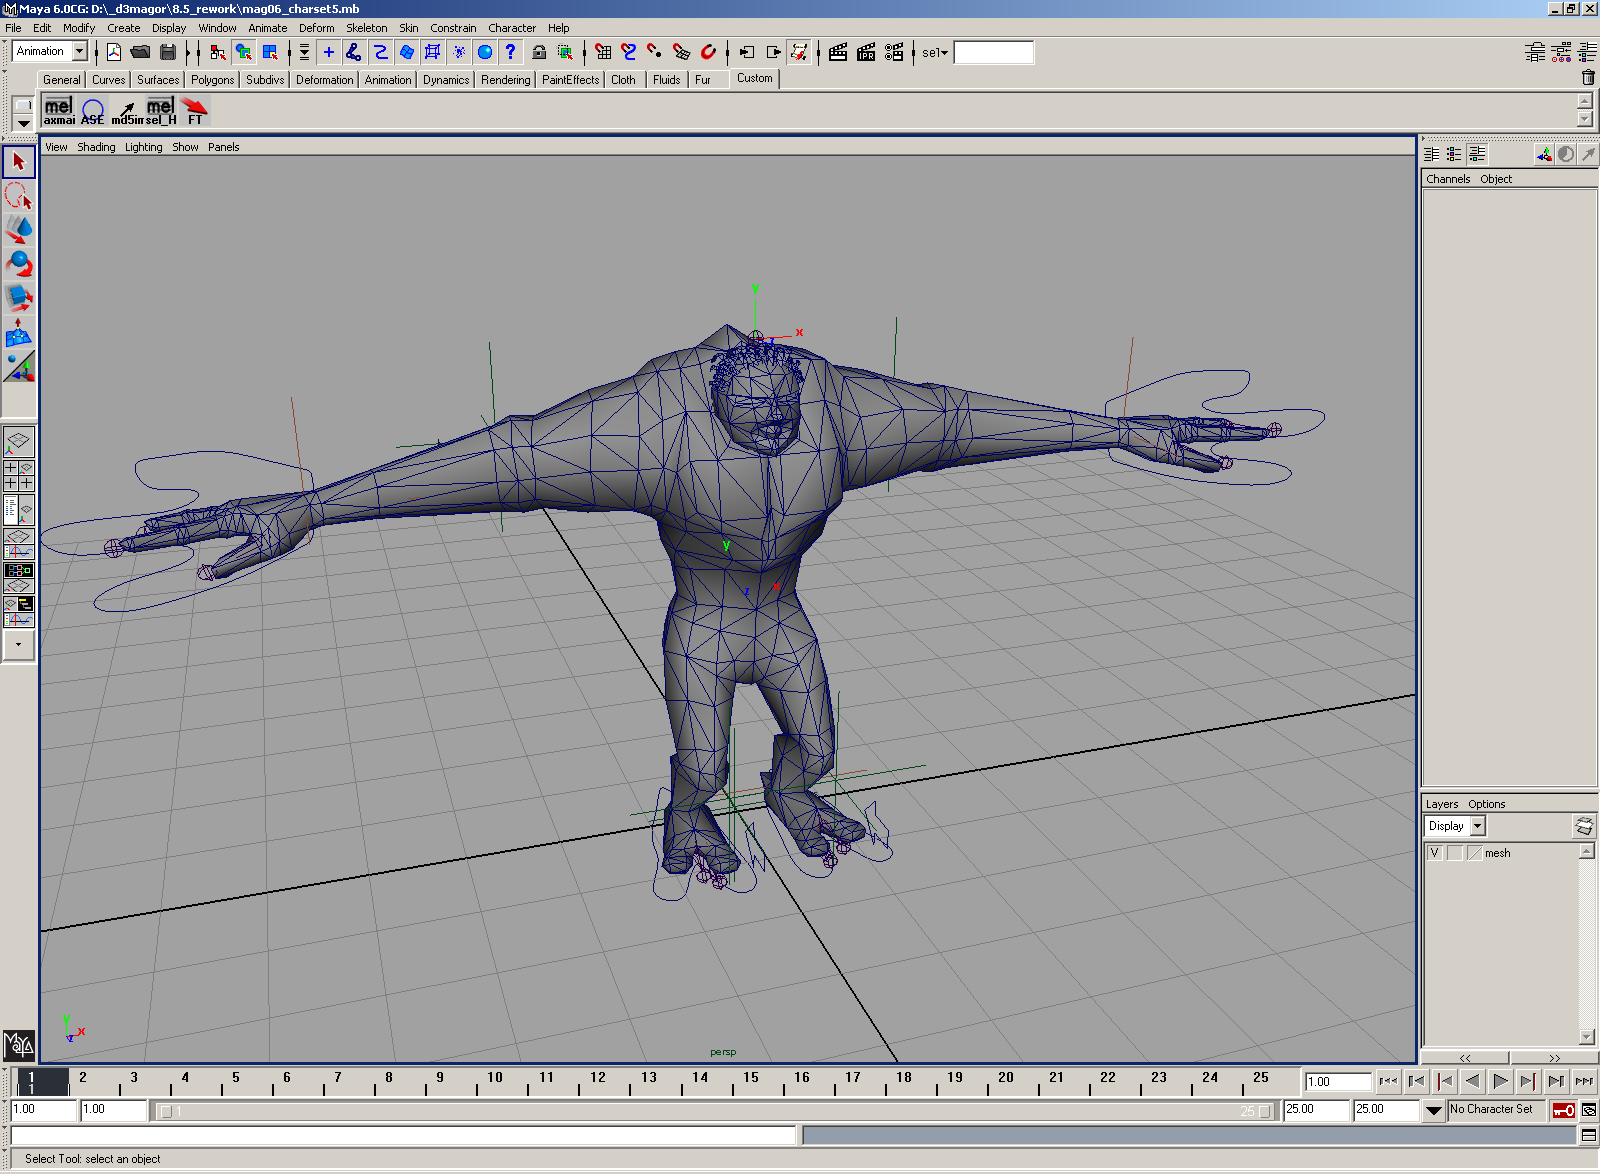Screen dimensions: 1600x1174
Task: Select the Lasso selection tool
Action: click(x=18, y=195)
